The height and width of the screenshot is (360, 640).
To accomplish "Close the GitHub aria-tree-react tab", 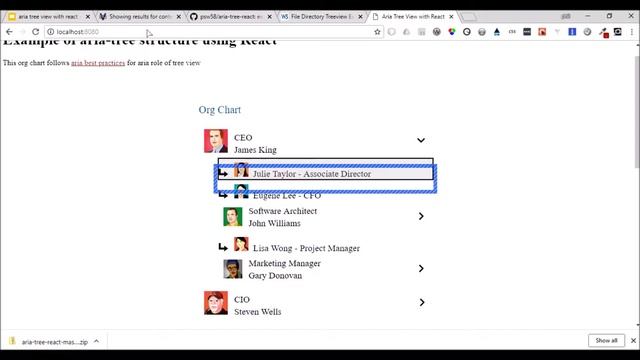I will click(x=269, y=17).
